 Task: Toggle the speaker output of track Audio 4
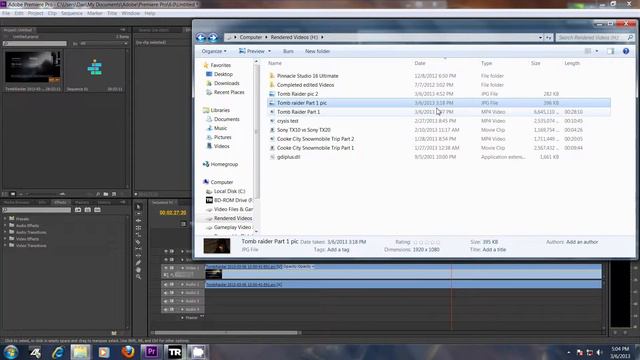click(x=167, y=309)
